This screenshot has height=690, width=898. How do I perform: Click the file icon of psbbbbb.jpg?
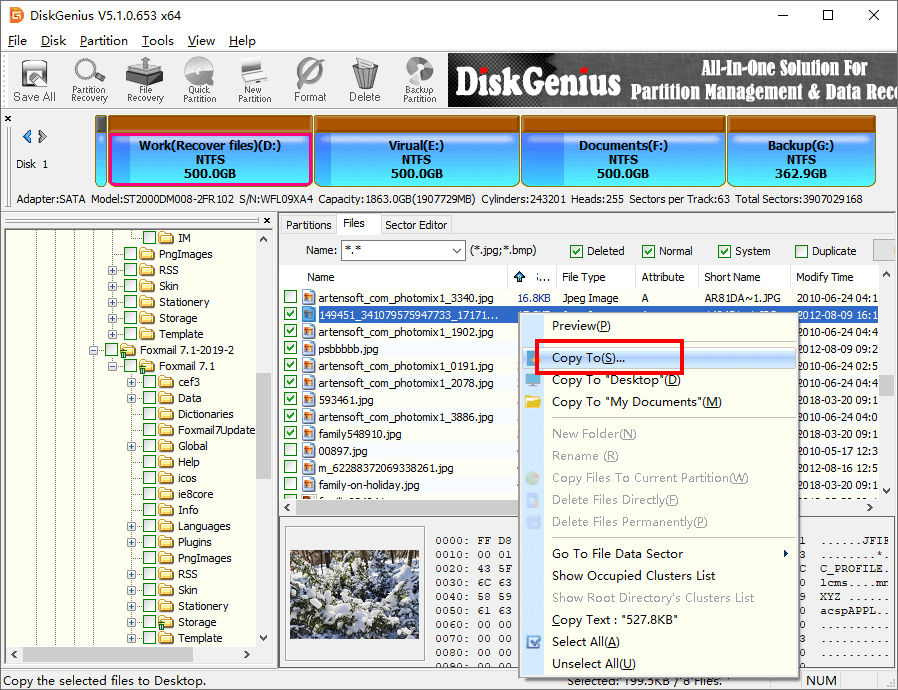tap(309, 349)
